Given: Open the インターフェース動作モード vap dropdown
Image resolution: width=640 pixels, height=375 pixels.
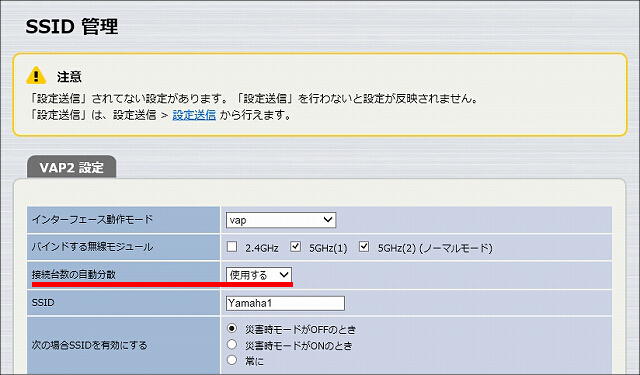Looking at the screenshot, I should pos(281,220).
